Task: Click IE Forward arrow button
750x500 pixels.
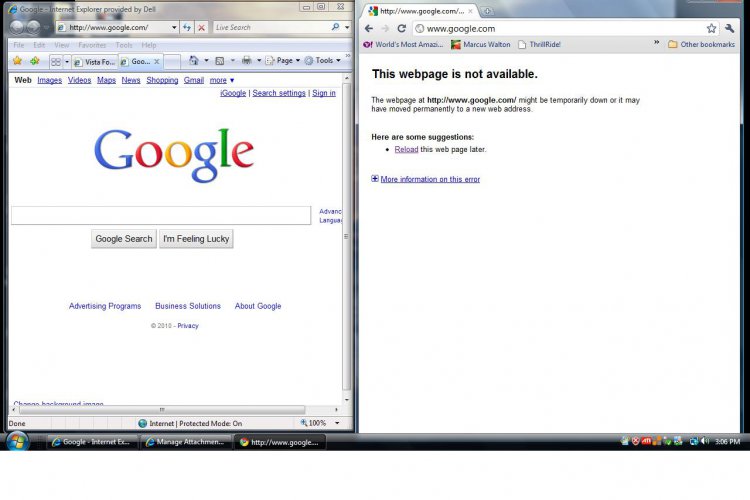Action: (x=33, y=27)
